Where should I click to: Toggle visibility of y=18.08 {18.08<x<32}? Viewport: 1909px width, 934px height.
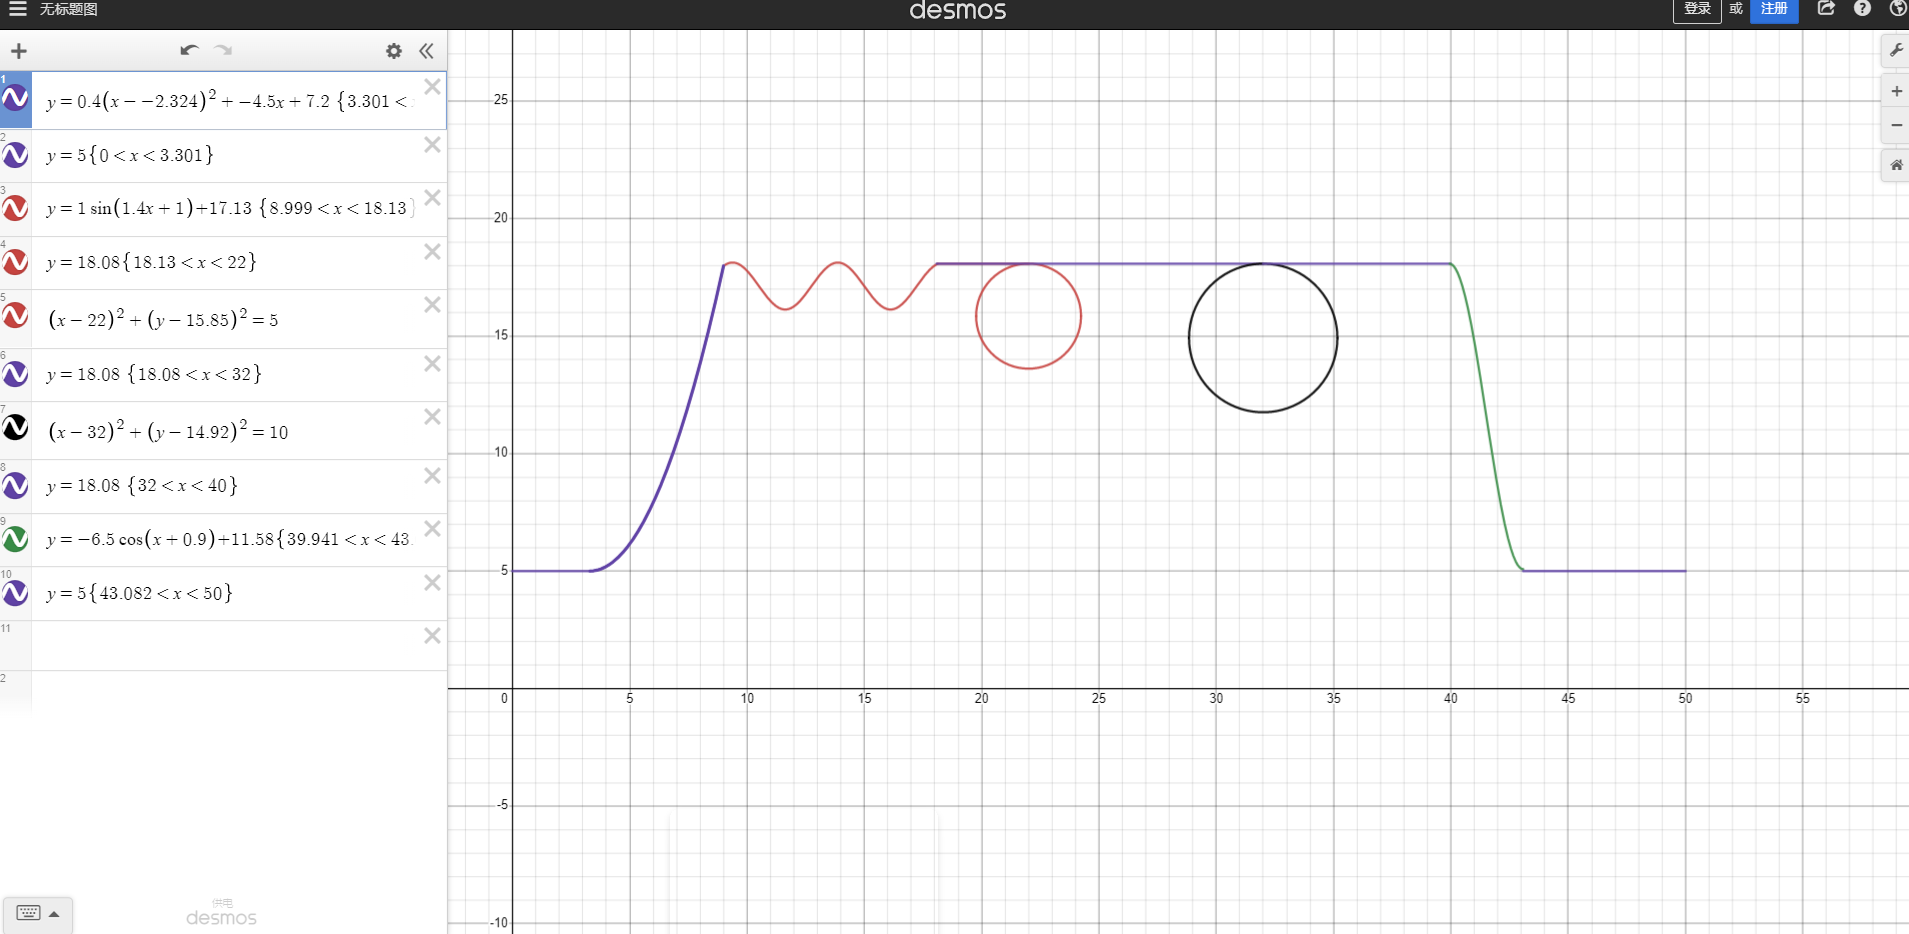(15, 374)
